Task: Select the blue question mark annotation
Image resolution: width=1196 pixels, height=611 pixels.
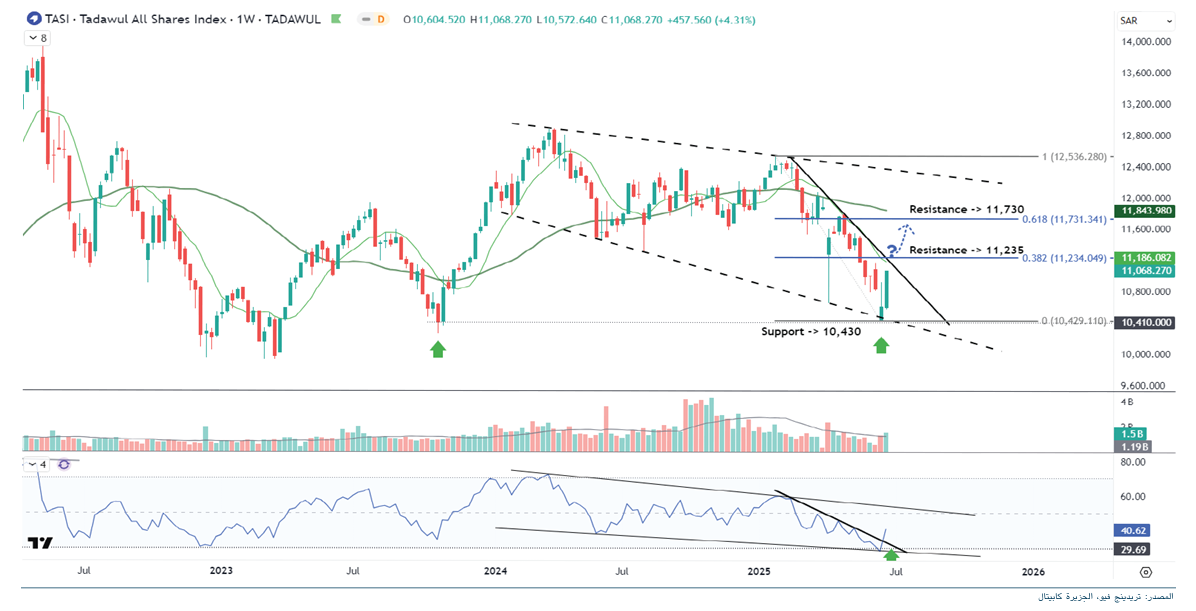Action: pyautogui.click(x=891, y=251)
